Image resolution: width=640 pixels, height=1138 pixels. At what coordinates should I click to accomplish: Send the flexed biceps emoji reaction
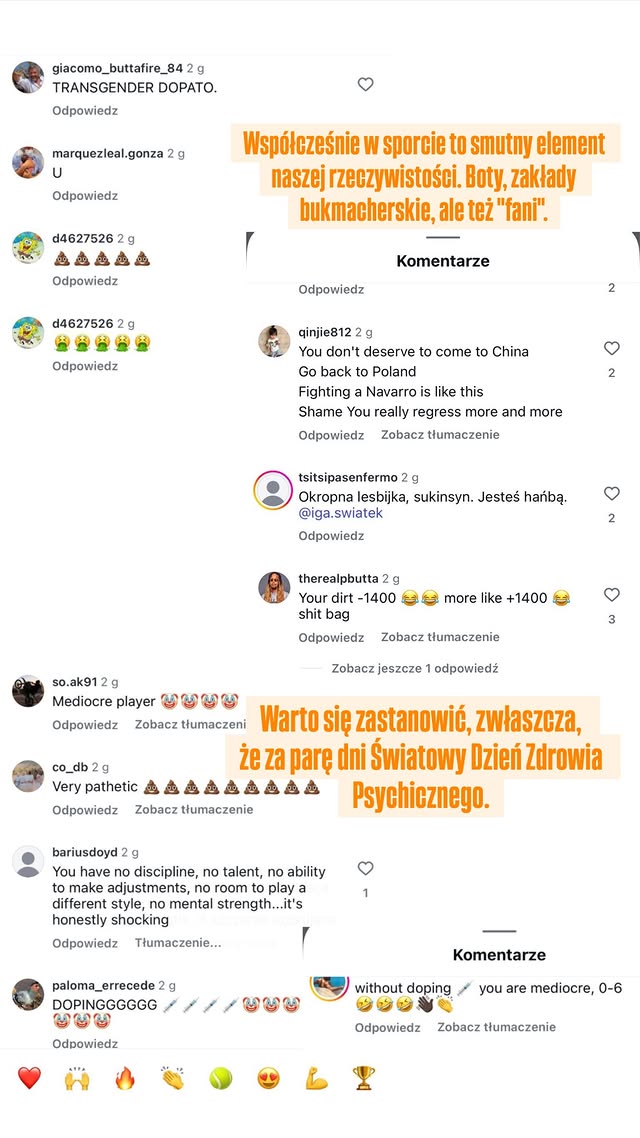point(316,1078)
